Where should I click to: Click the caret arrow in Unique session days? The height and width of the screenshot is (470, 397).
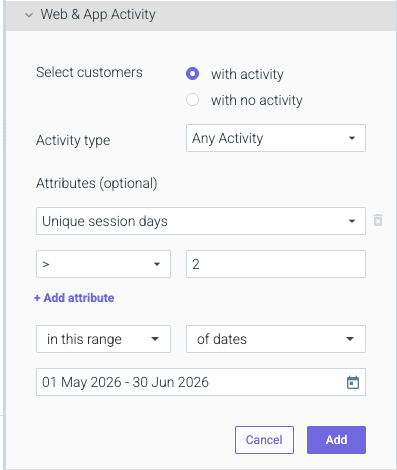(352, 221)
